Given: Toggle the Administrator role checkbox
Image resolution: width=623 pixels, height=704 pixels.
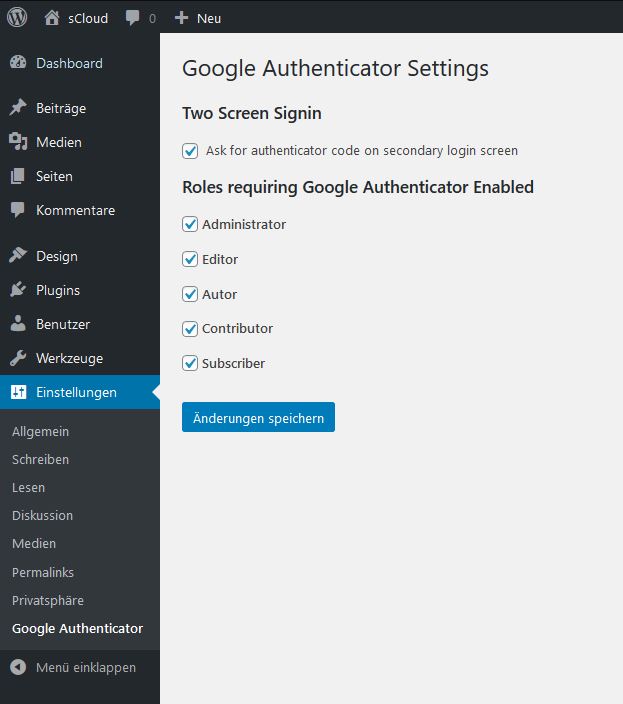Looking at the screenshot, I should click(190, 224).
